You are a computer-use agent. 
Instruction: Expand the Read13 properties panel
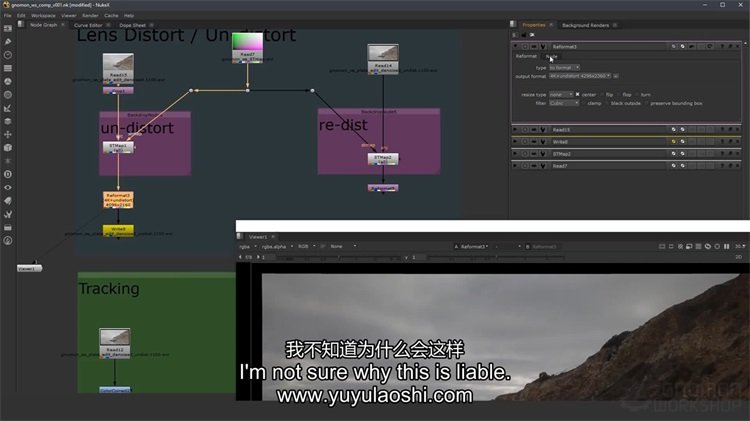pyautogui.click(x=516, y=130)
